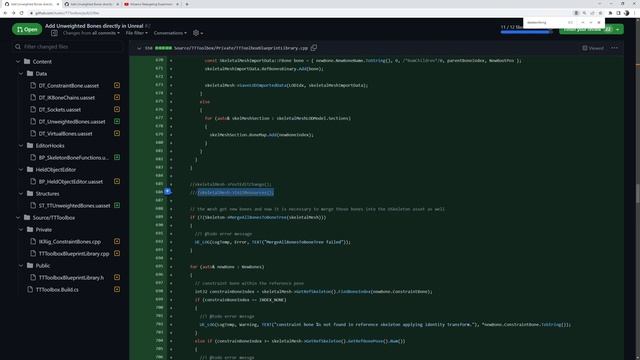Open the diff settings gear menu
640x360 pixels.
click(198, 33)
